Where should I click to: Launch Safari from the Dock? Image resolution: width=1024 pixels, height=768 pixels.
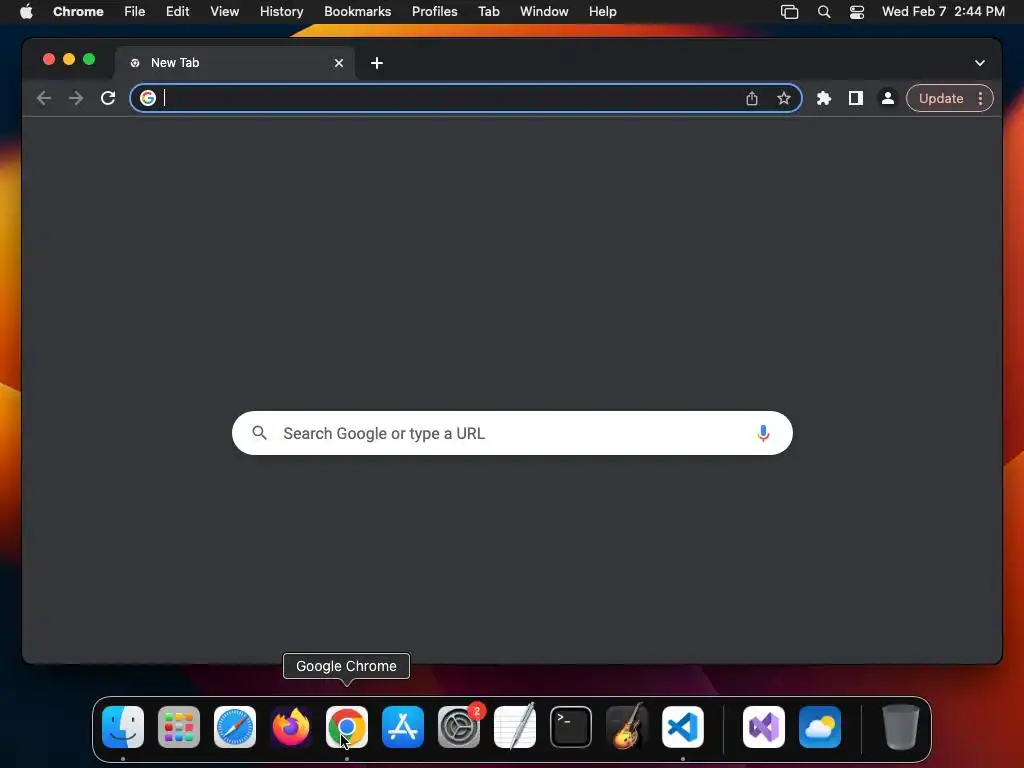pyautogui.click(x=235, y=727)
